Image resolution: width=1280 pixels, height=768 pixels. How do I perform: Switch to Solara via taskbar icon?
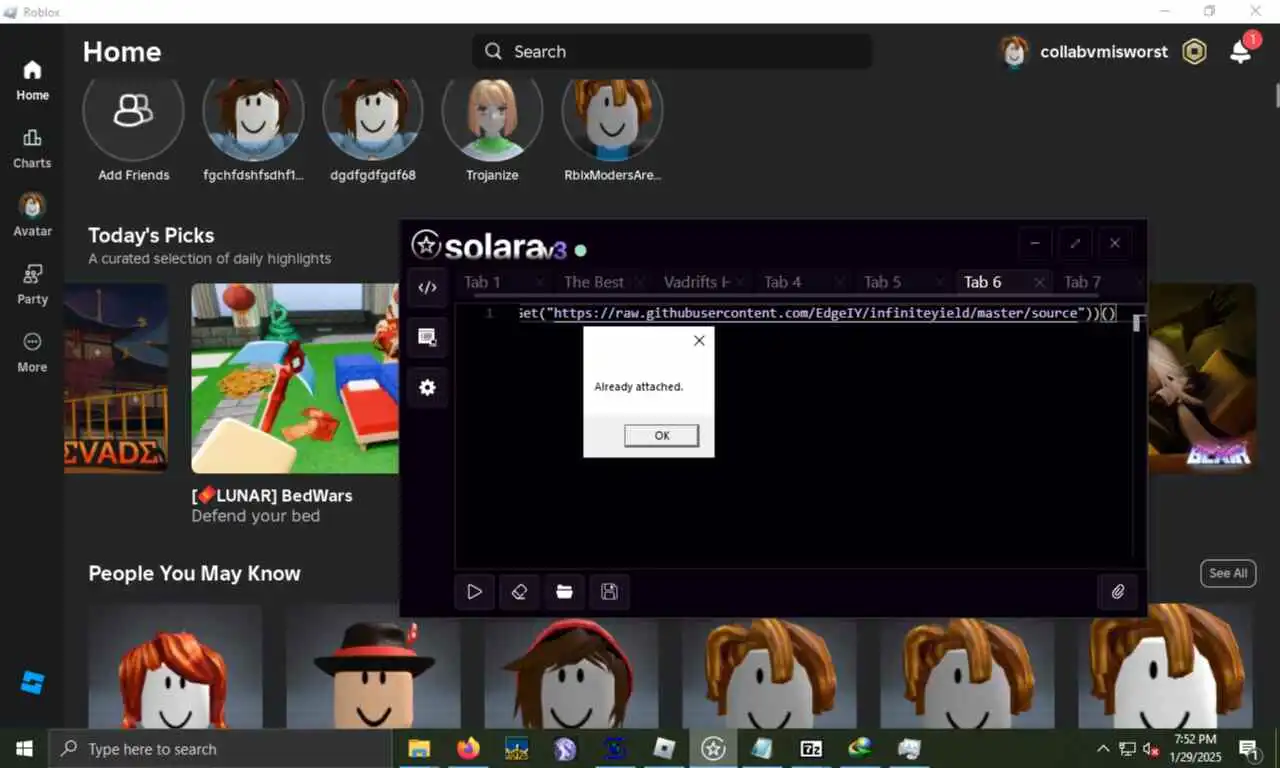click(x=713, y=748)
